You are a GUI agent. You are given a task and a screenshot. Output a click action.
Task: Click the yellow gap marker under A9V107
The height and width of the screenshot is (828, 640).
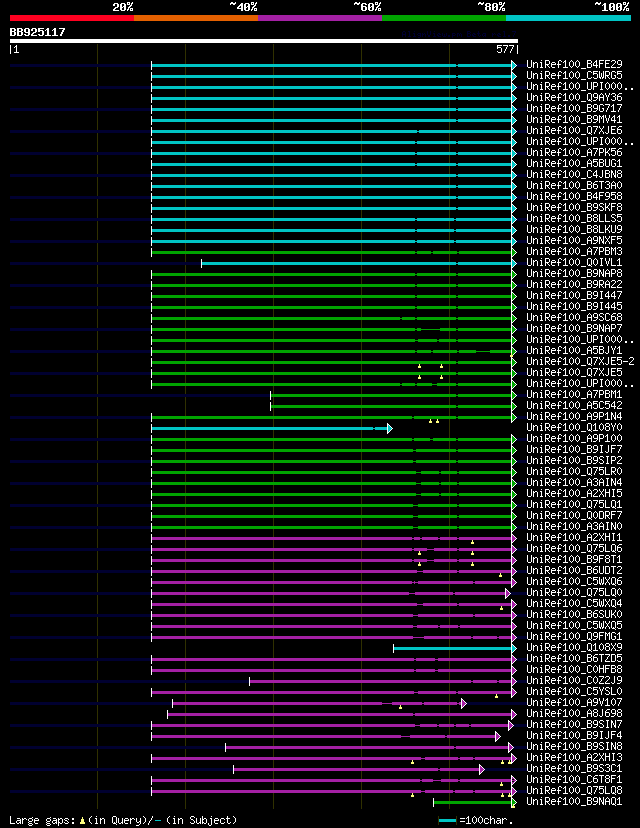[x=400, y=707]
